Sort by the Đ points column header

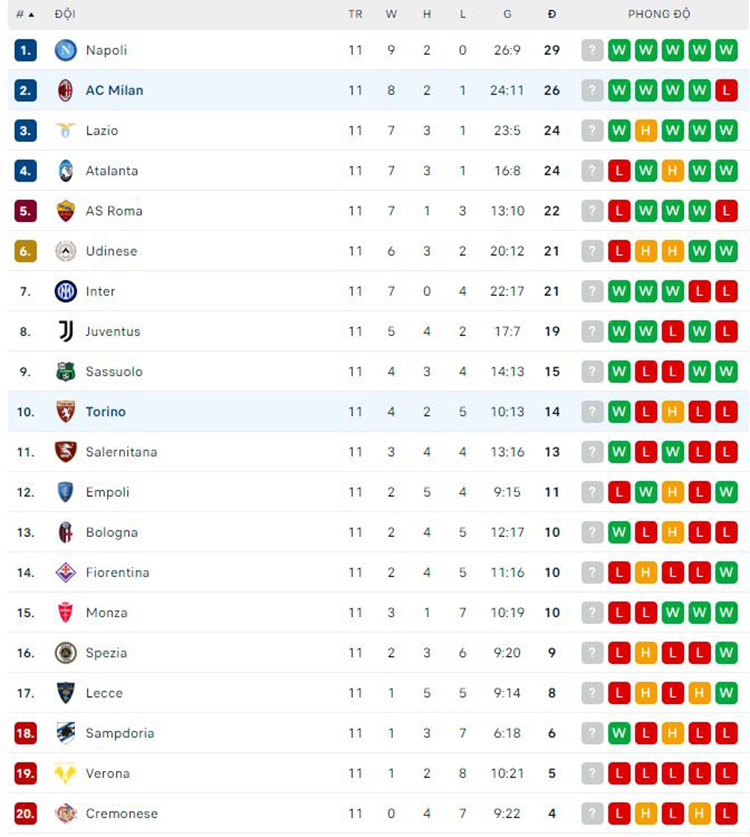pyautogui.click(x=552, y=15)
